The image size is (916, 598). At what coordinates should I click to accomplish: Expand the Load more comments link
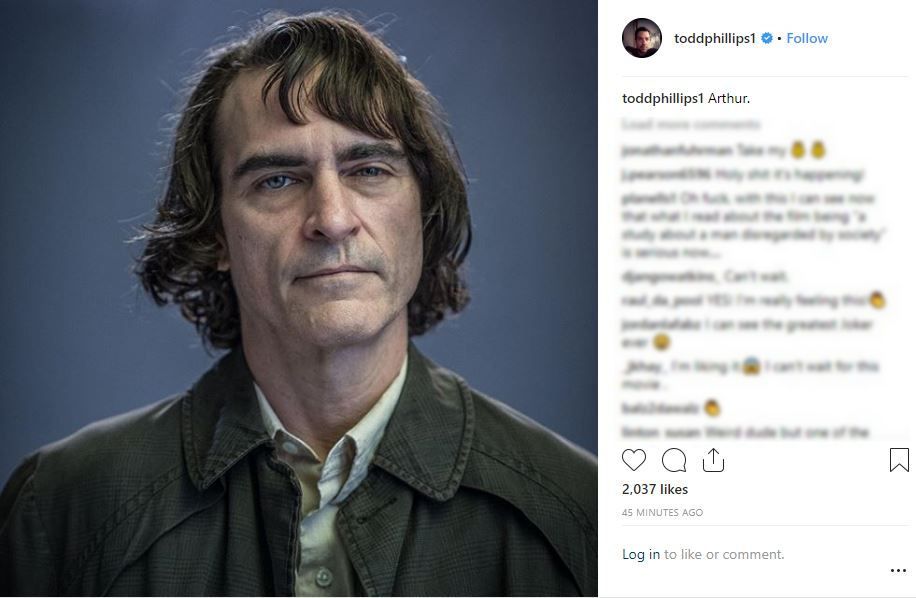[691, 124]
